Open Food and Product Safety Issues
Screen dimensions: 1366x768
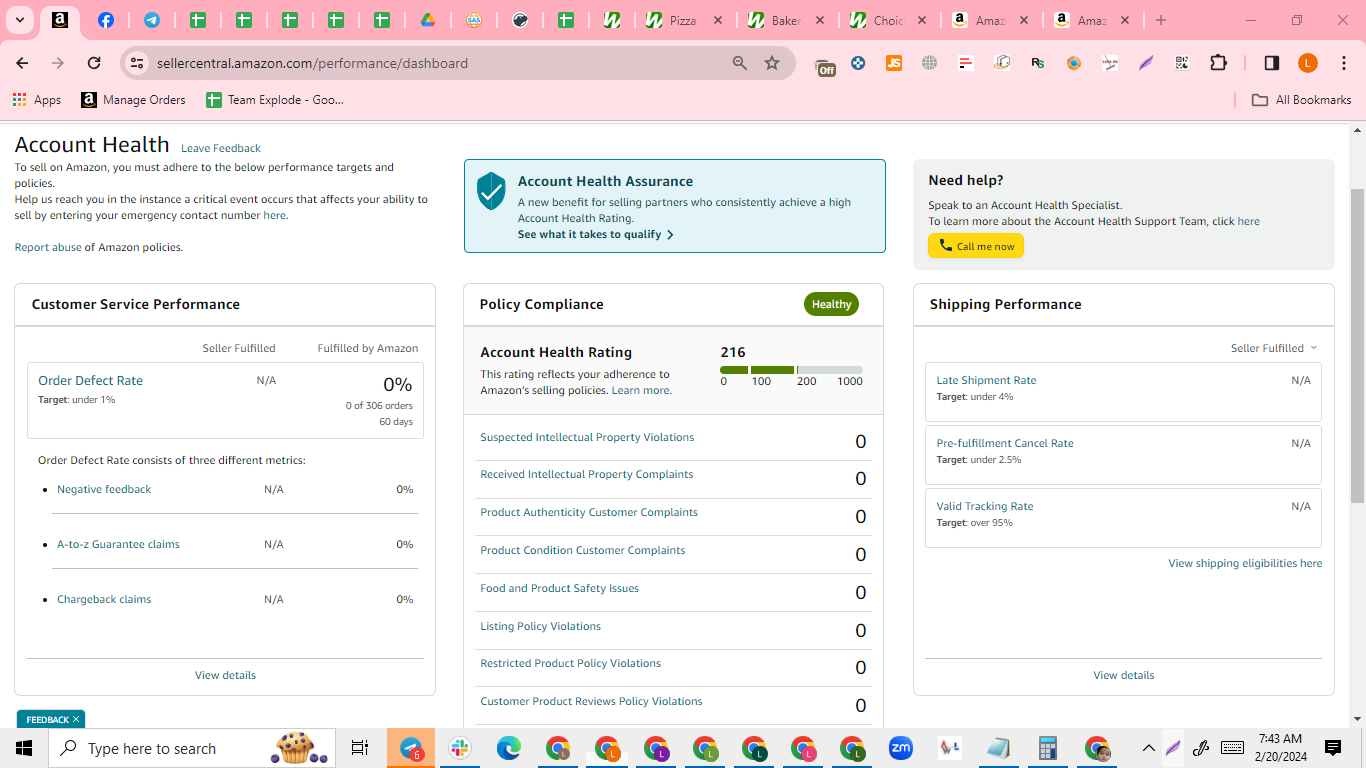(559, 588)
